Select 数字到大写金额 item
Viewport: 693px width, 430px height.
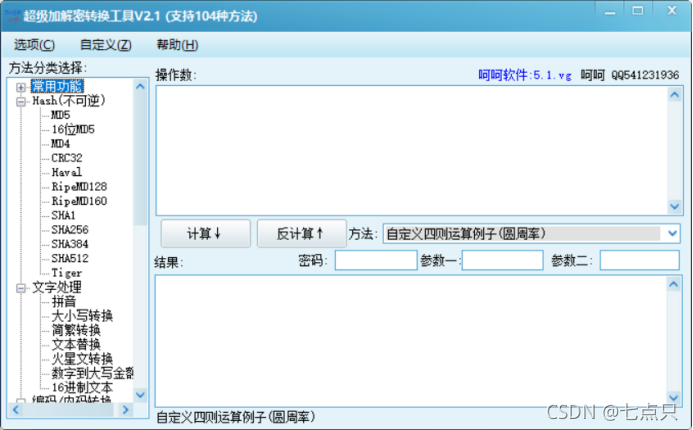point(92,373)
